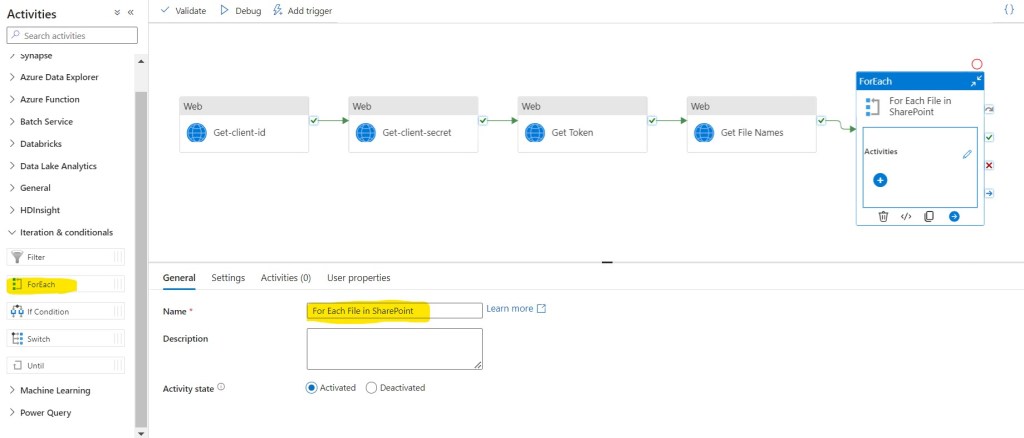Switch to the Settings tab
The image size is (1024, 438).
pyautogui.click(x=228, y=277)
